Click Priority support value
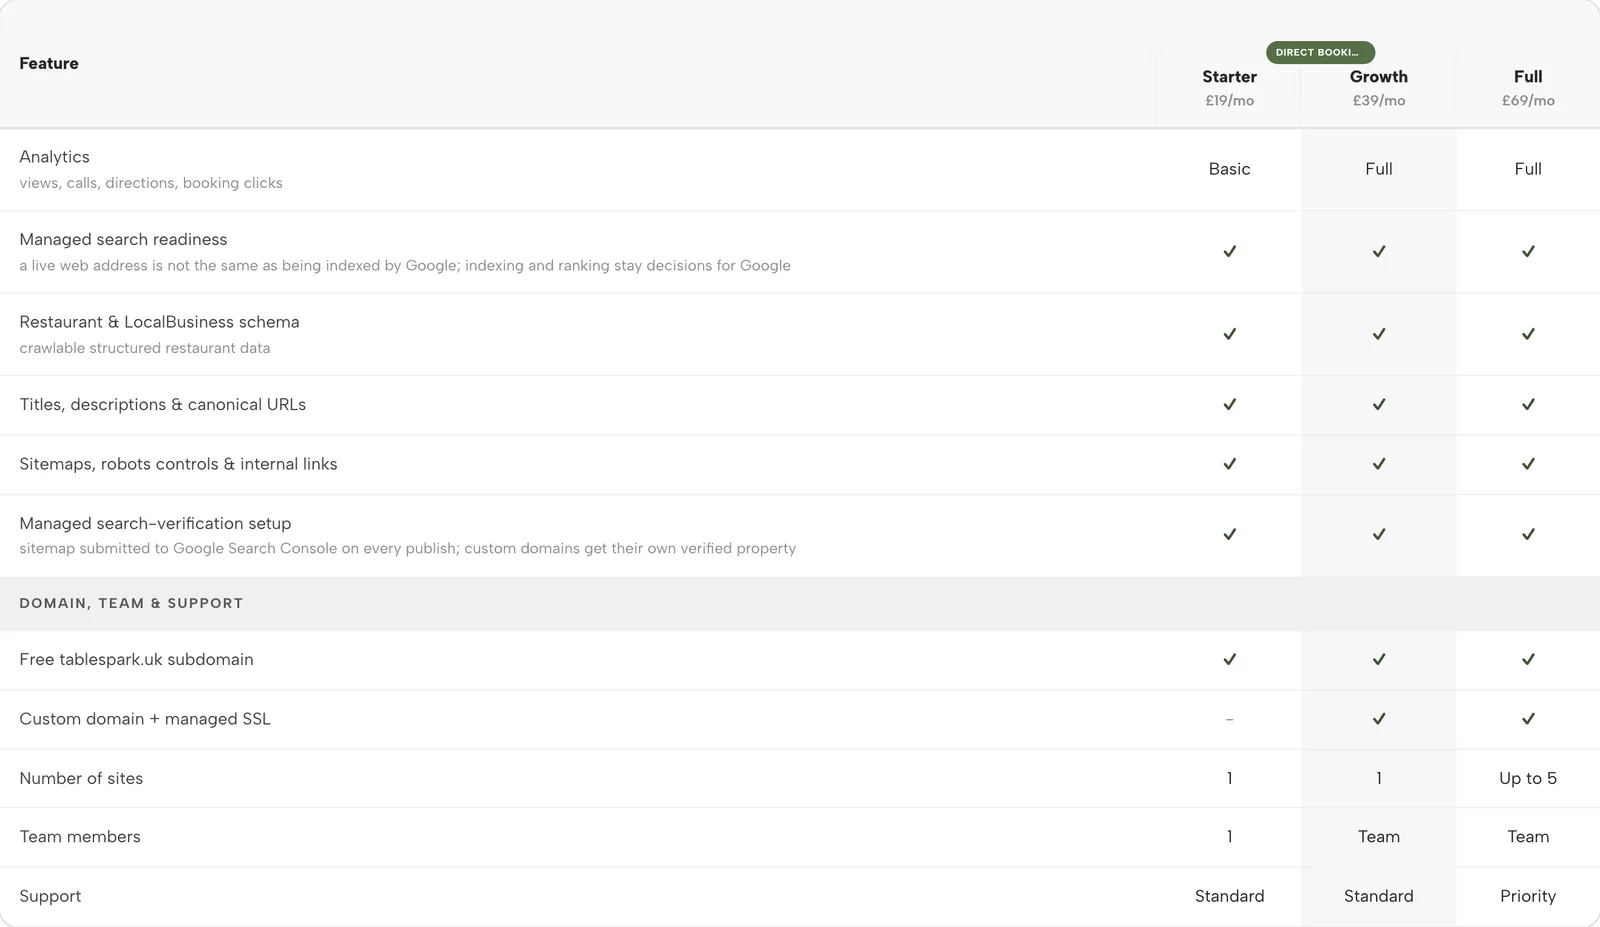This screenshot has height=927, width=1600. coord(1528,896)
